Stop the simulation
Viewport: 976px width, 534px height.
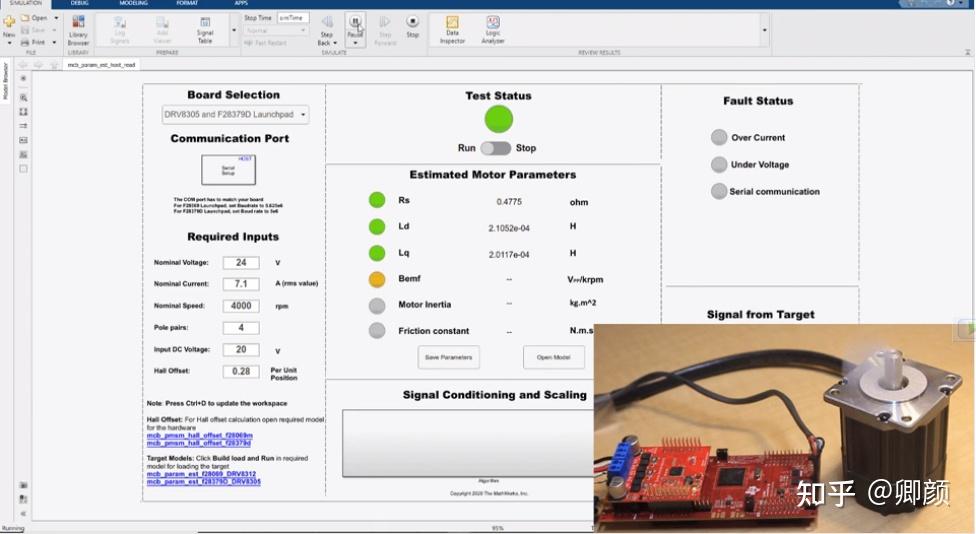click(x=413, y=26)
